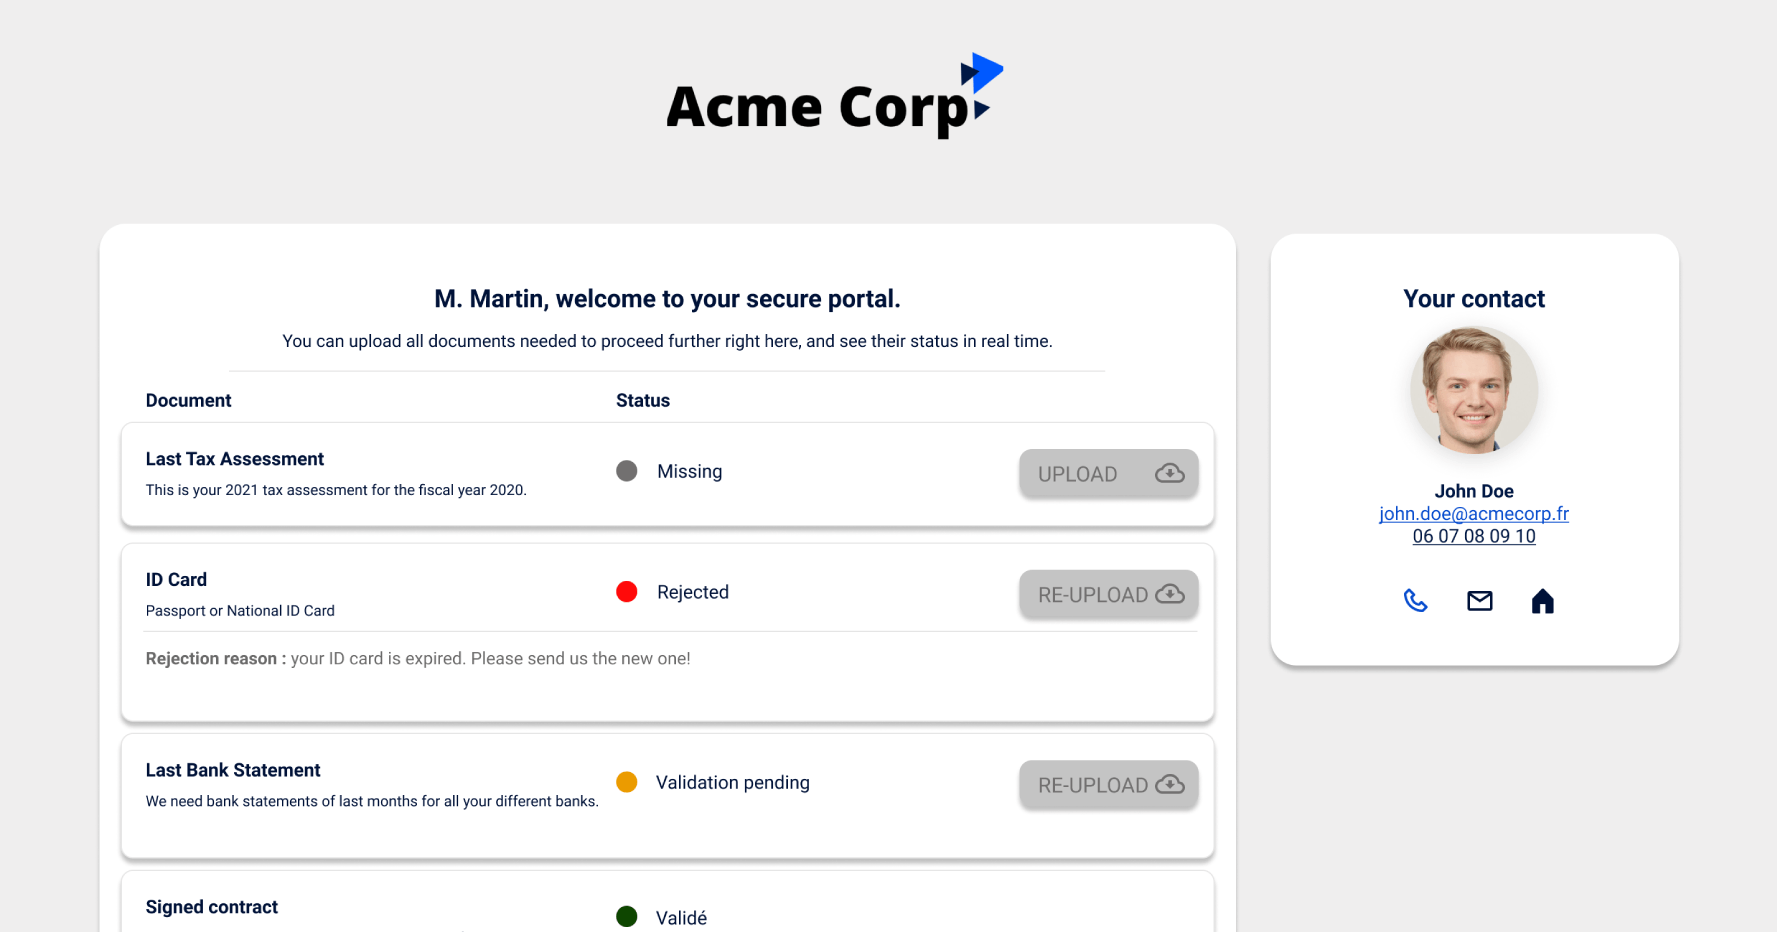This screenshot has height=932, width=1777.
Task: Click the home icon in contact card
Action: 1542,601
